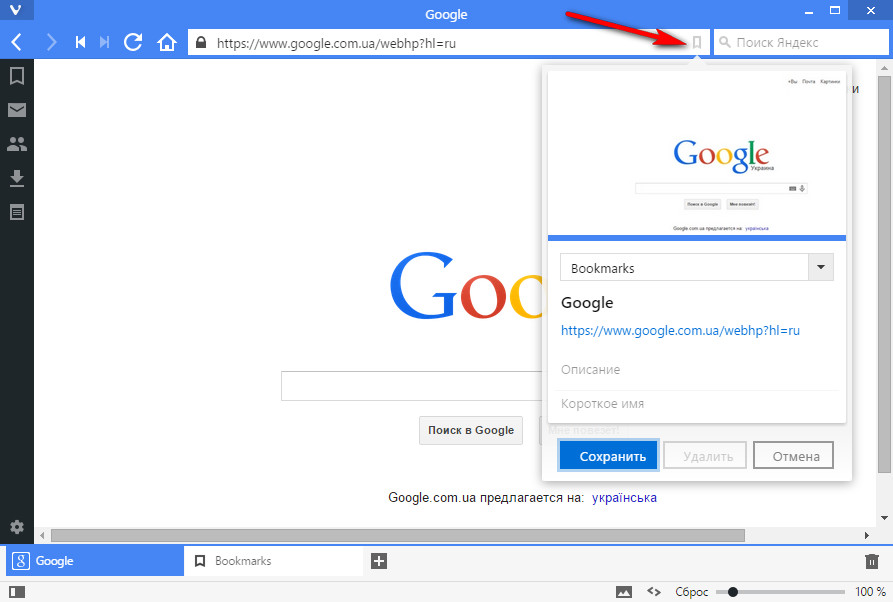Screen dimensions: 893x602
Task: Click the 100 % zoom value
Action: (x=870, y=592)
